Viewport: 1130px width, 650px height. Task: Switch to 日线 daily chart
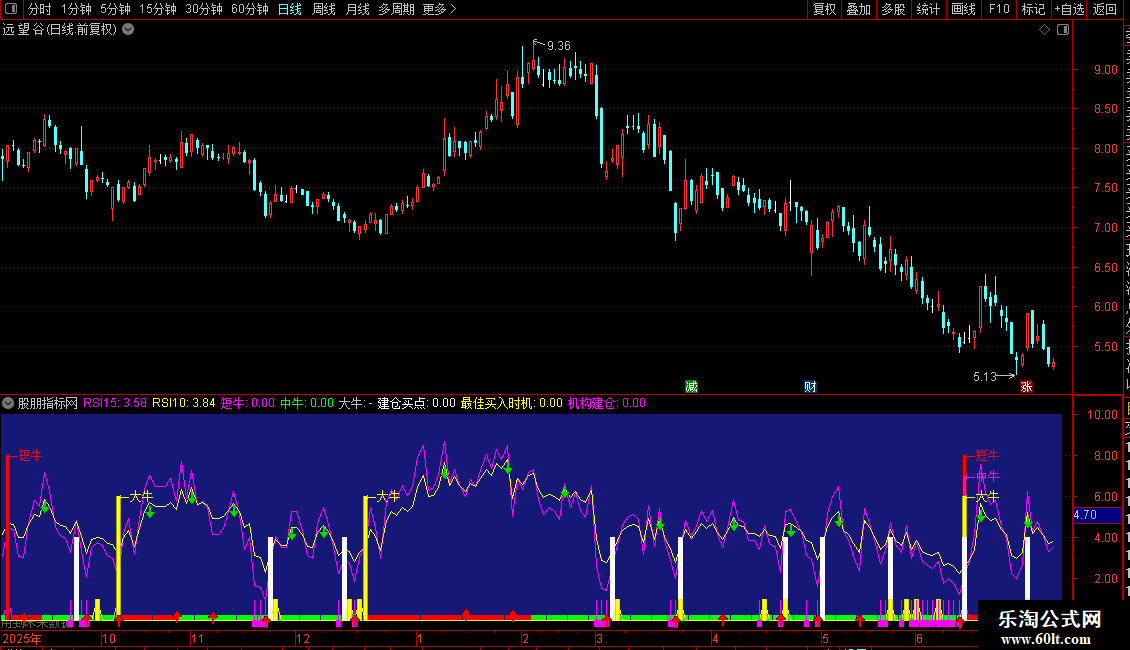tap(290, 9)
